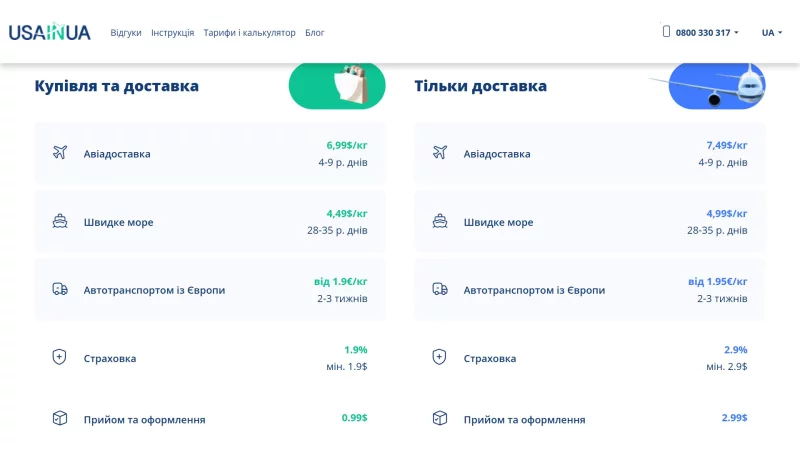Select Прийом та оформлення under Купівля та доставка
The height and width of the screenshot is (450, 800).
(144, 420)
